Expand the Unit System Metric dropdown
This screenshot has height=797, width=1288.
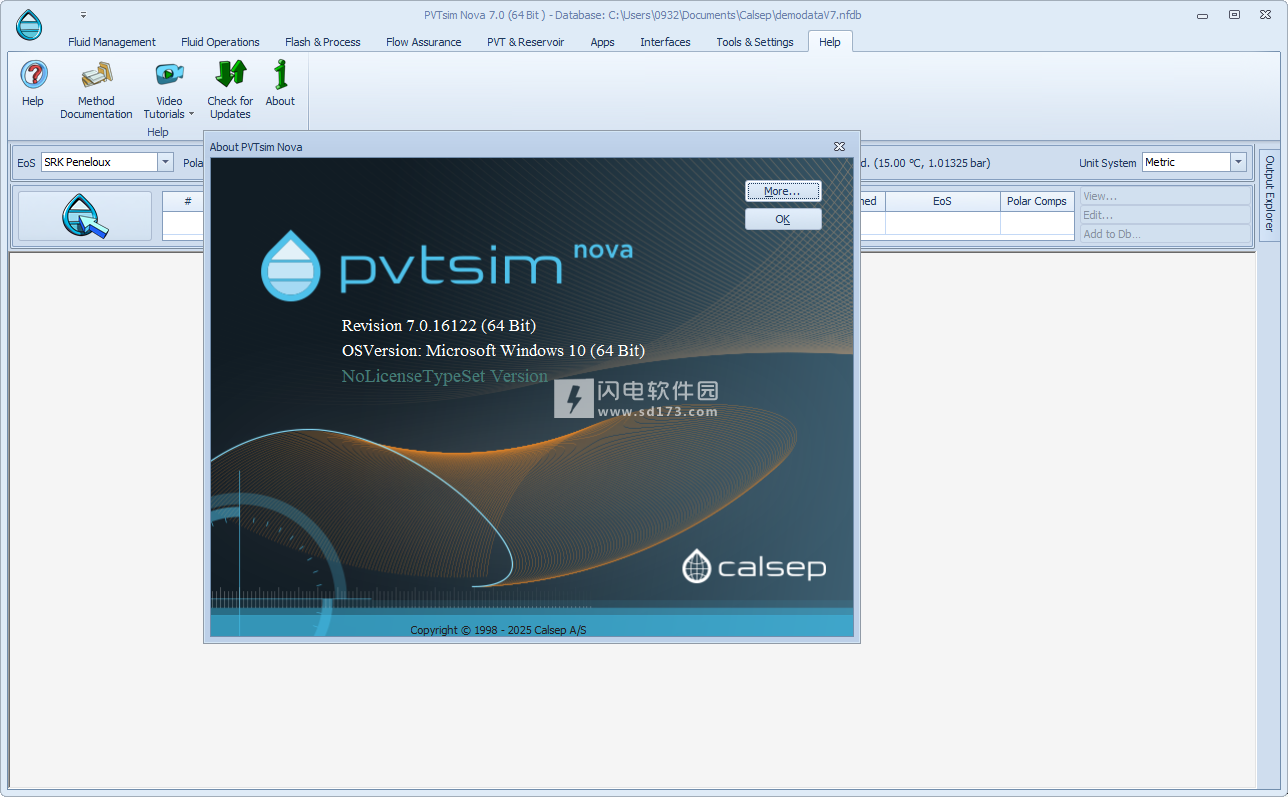1238,162
